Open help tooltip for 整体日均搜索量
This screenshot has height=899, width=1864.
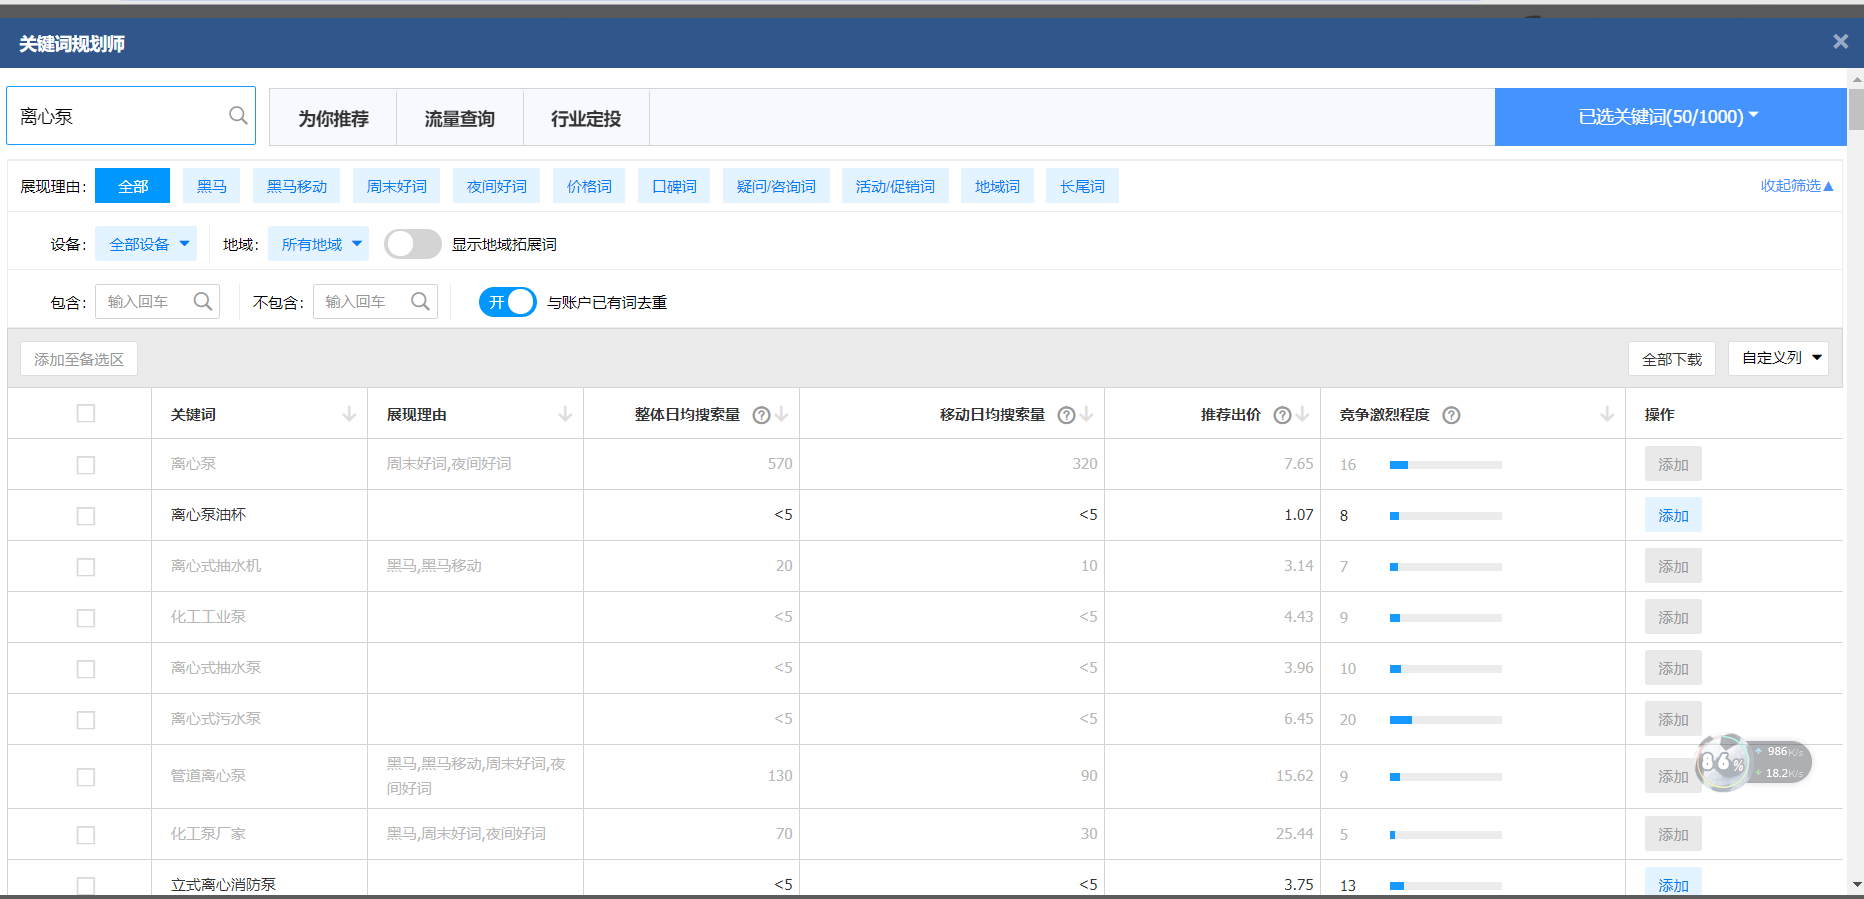point(761,415)
